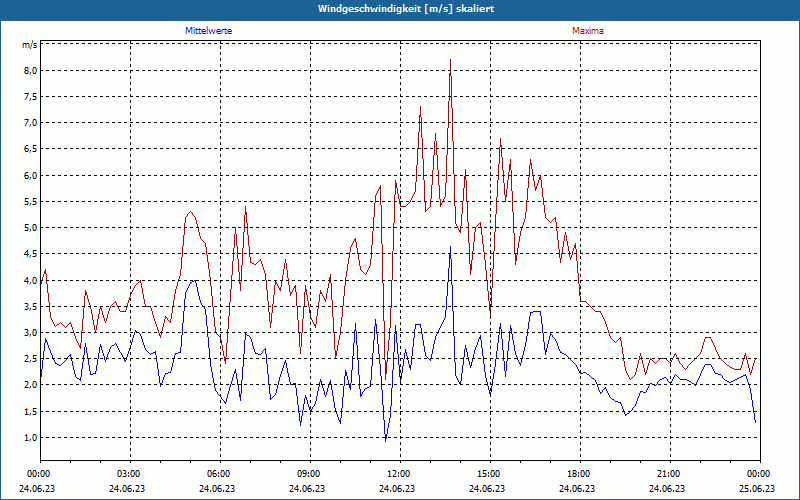This screenshot has height=500, width=800.
Task: Click the 1,5 y-axis value
Action: pyautogui.click(x=32, y=411)
